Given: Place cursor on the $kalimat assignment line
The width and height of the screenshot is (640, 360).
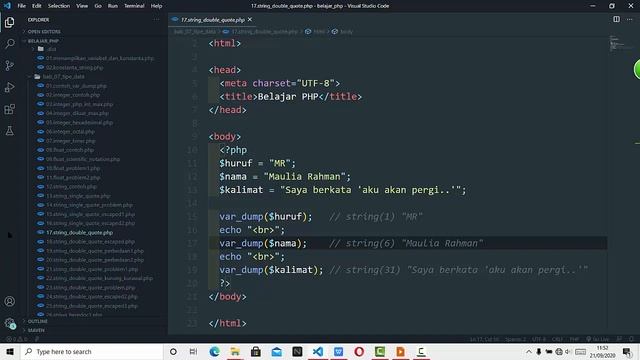Looking at the screenshot, I should [342, 190].
